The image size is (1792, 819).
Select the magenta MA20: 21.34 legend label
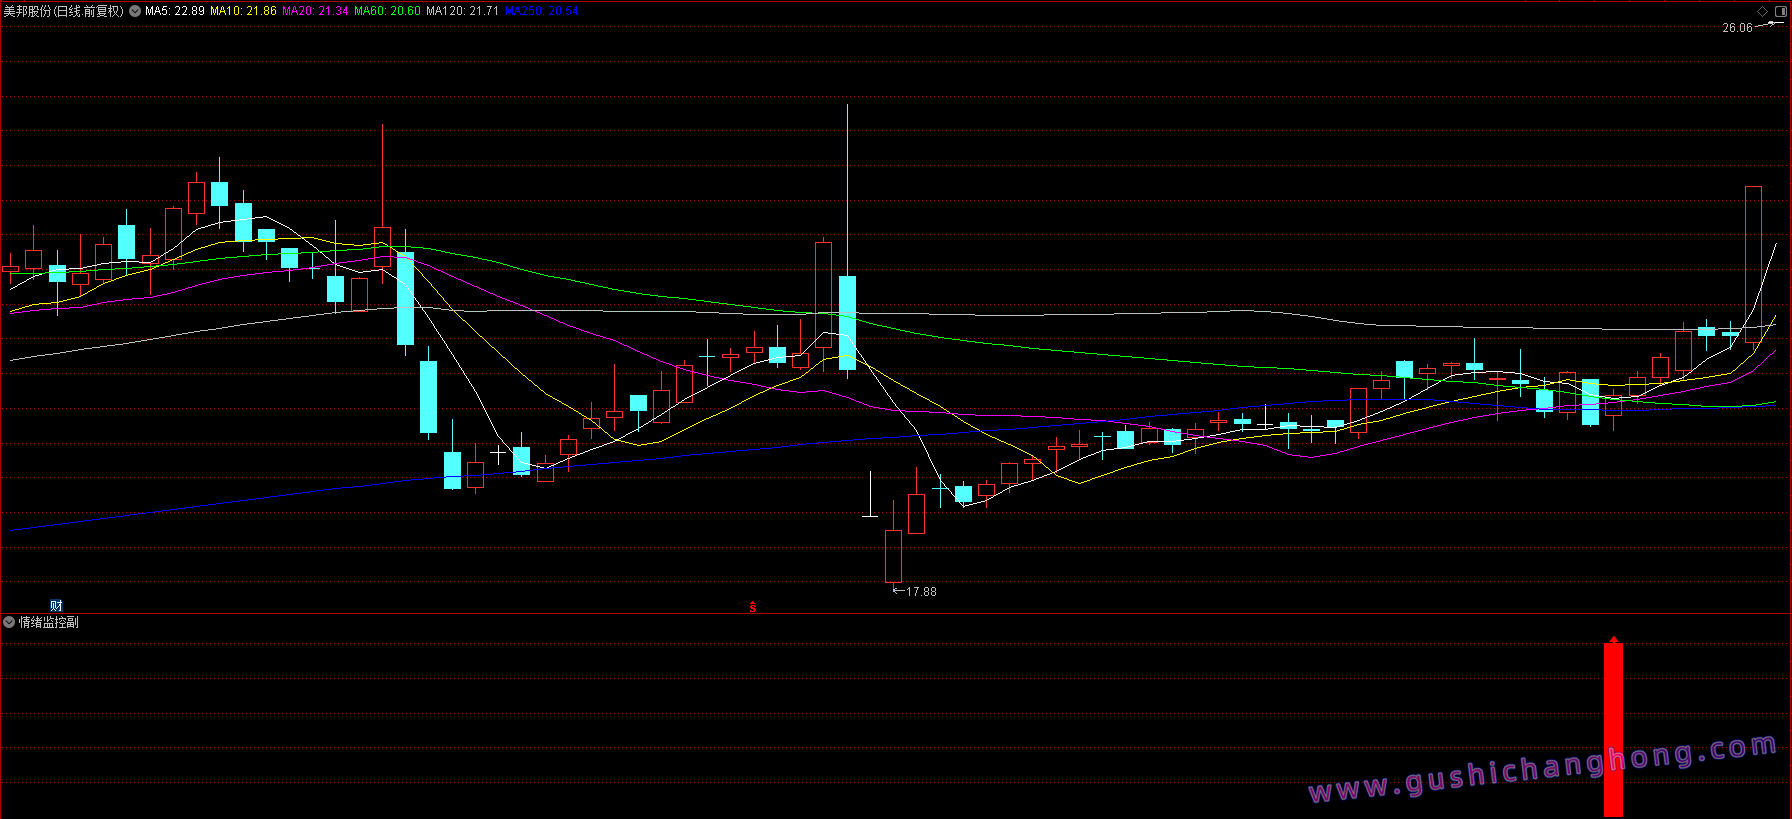coord(315,11)
